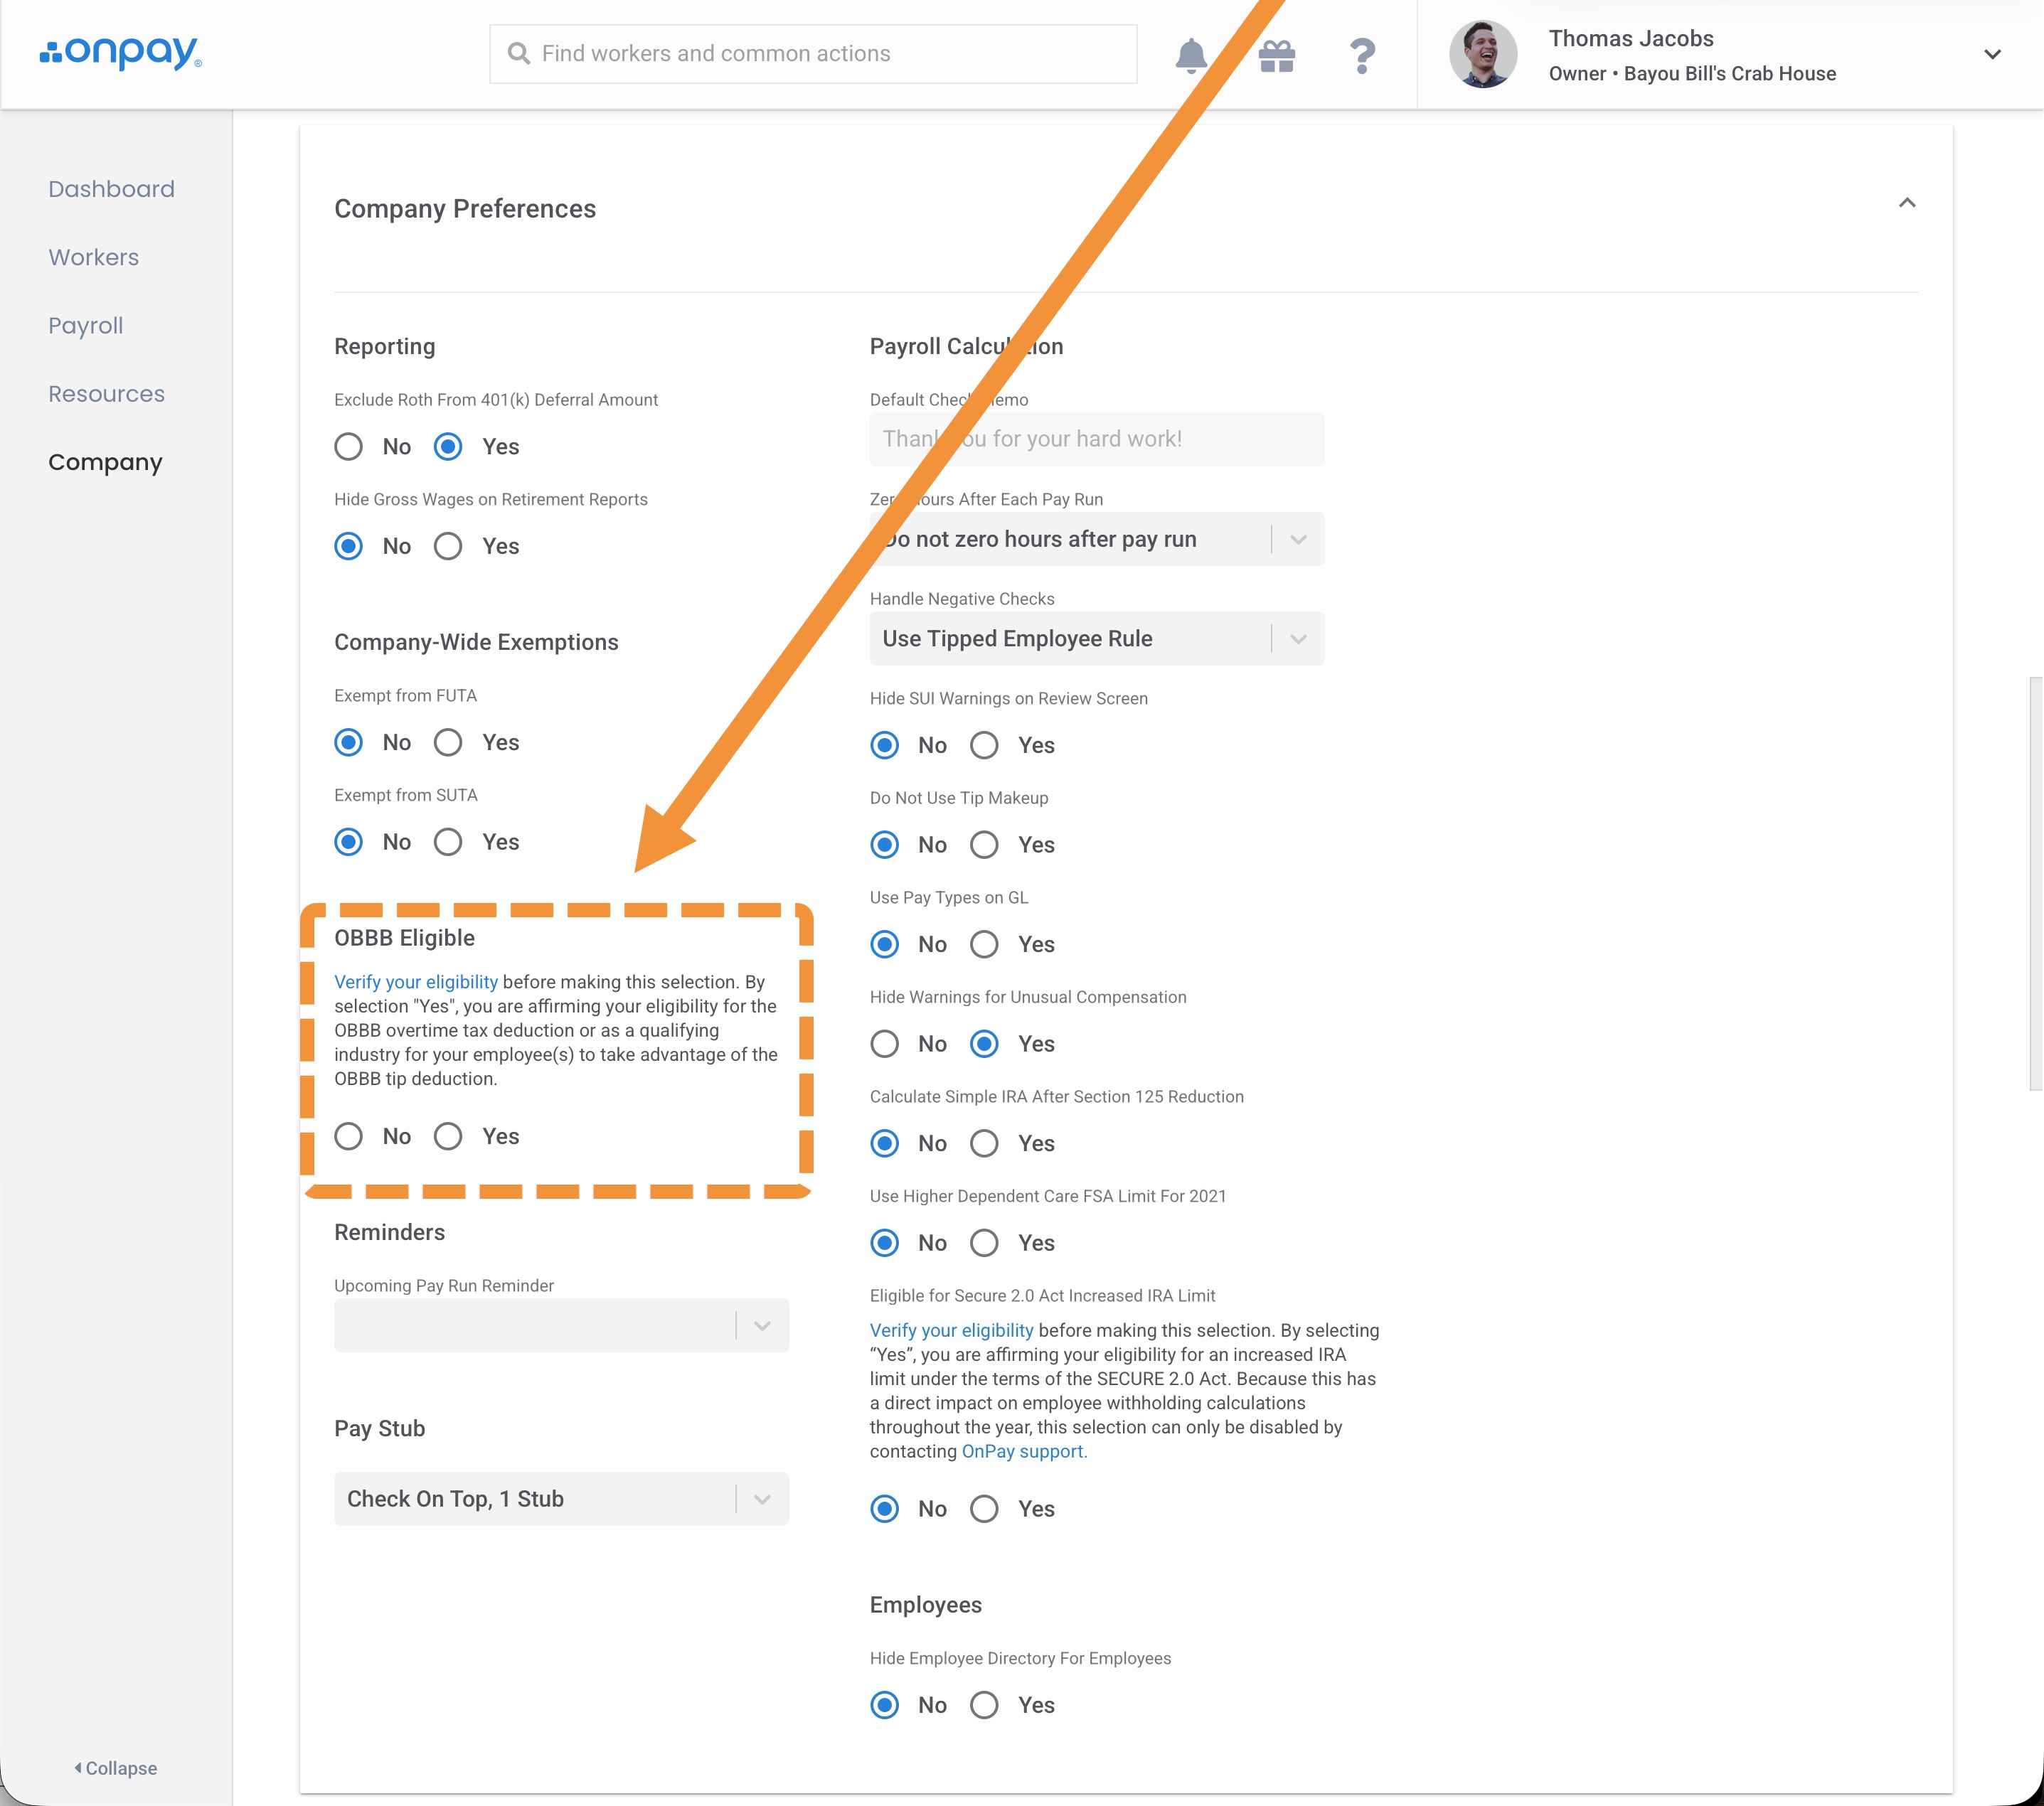Image resolution: width=2044 pixels, height=1806 pixels.
Task: Click the gift rewards icon
Action: coord(1277,55)
